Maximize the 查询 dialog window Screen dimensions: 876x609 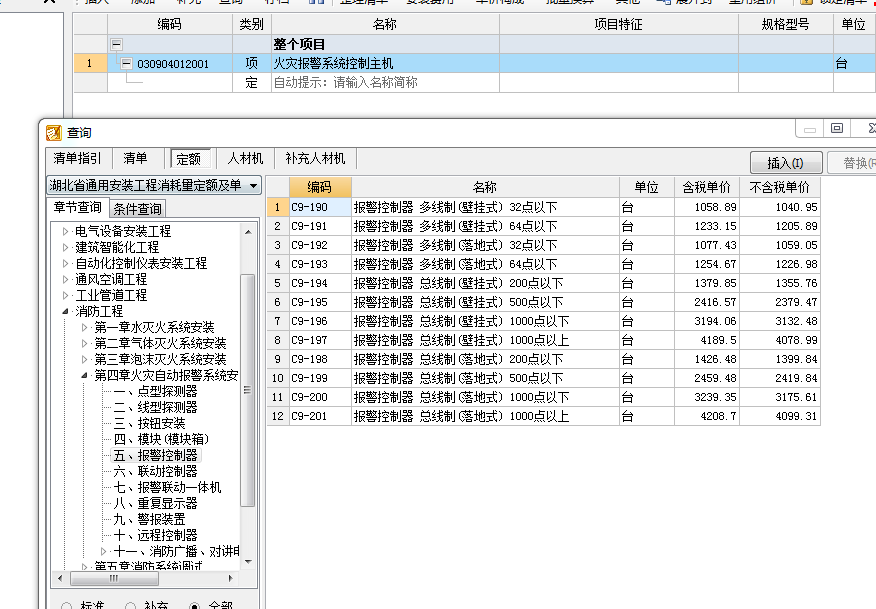pos(836,129)
